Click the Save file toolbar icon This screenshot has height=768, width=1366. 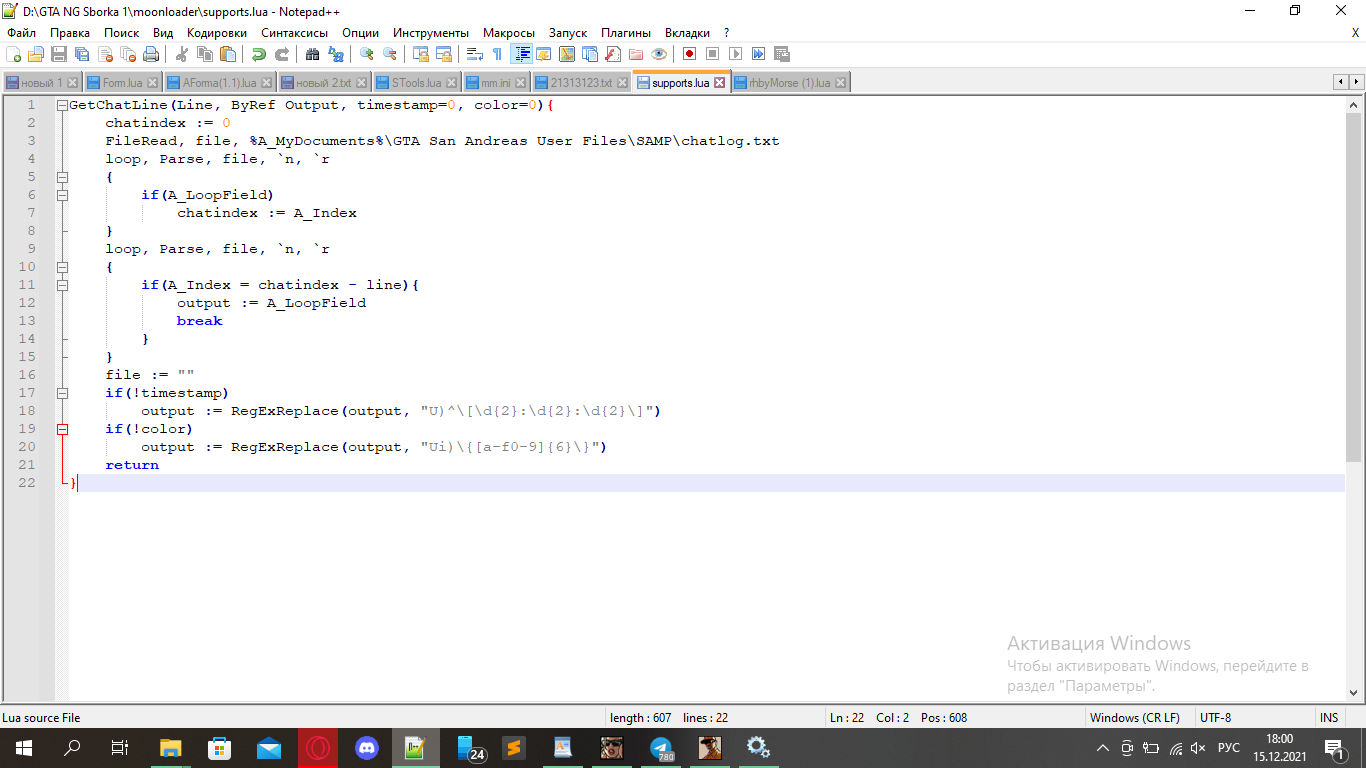click(59, 54)
